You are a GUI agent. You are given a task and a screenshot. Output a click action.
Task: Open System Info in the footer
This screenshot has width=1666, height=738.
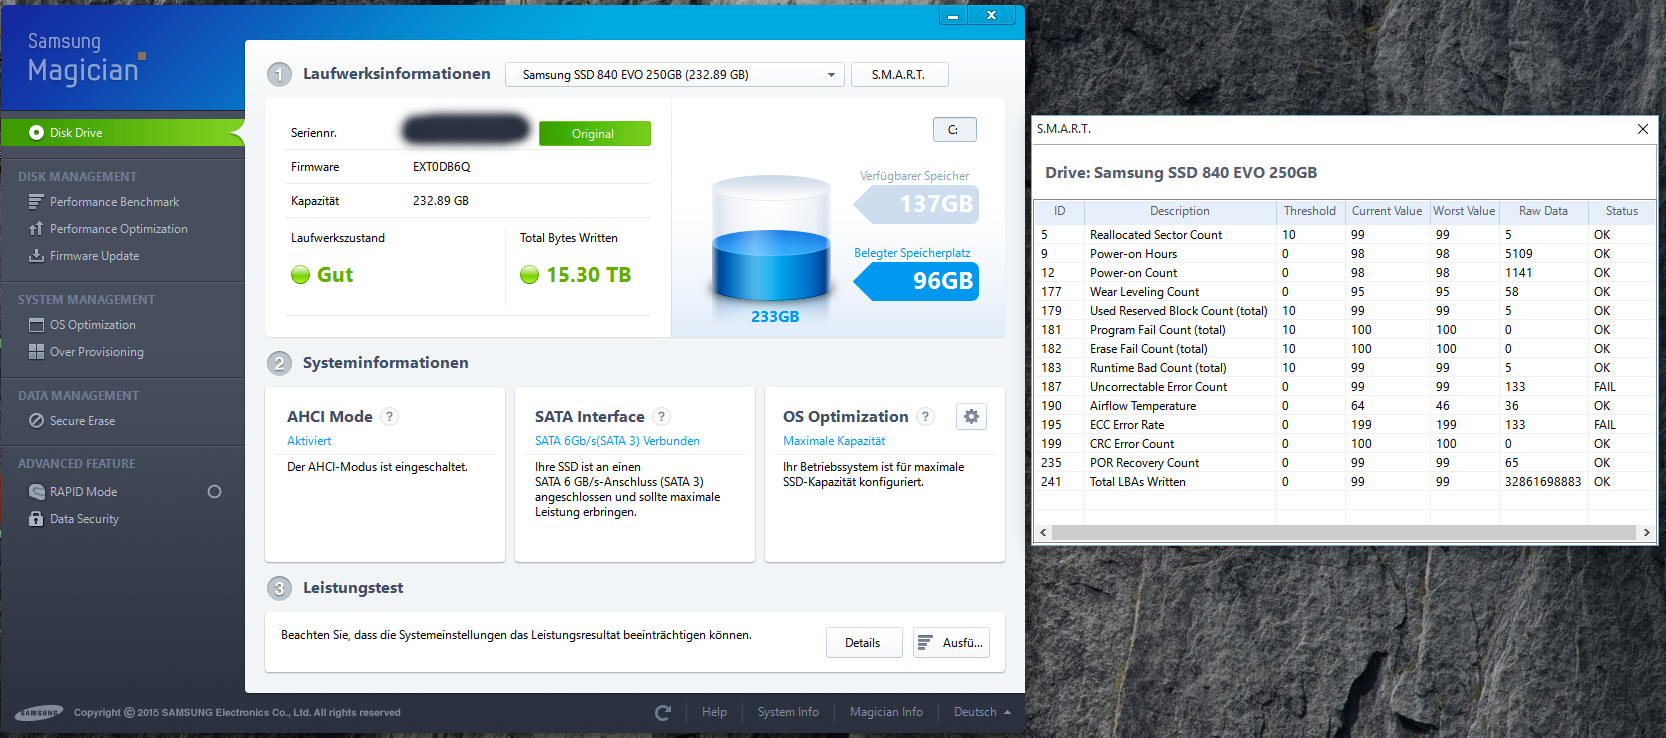click(788, 712)
